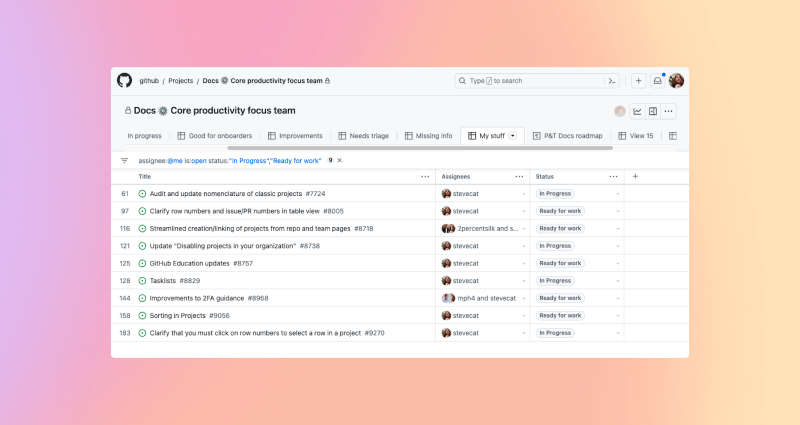Expand assignee dropdown for Sorting in Projects row
800x425 pixels.
click(x=523, y=316)
